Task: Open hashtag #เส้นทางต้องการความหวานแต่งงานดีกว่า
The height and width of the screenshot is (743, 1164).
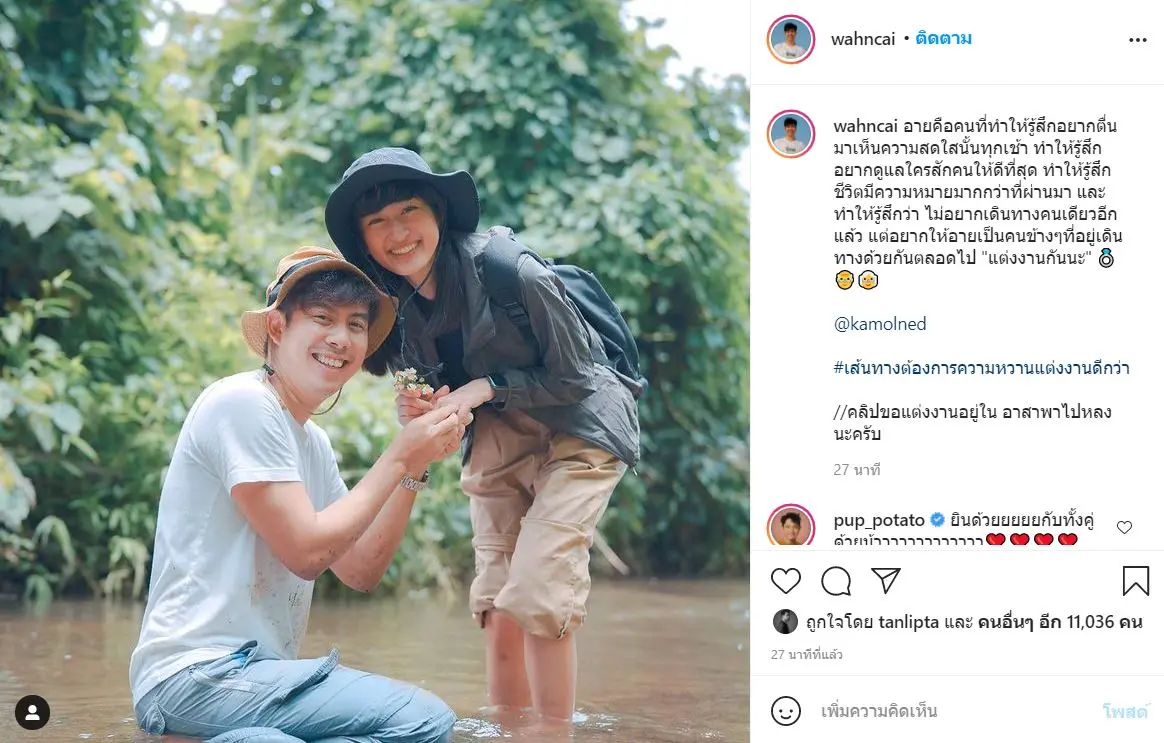Action: click(981, 368)
